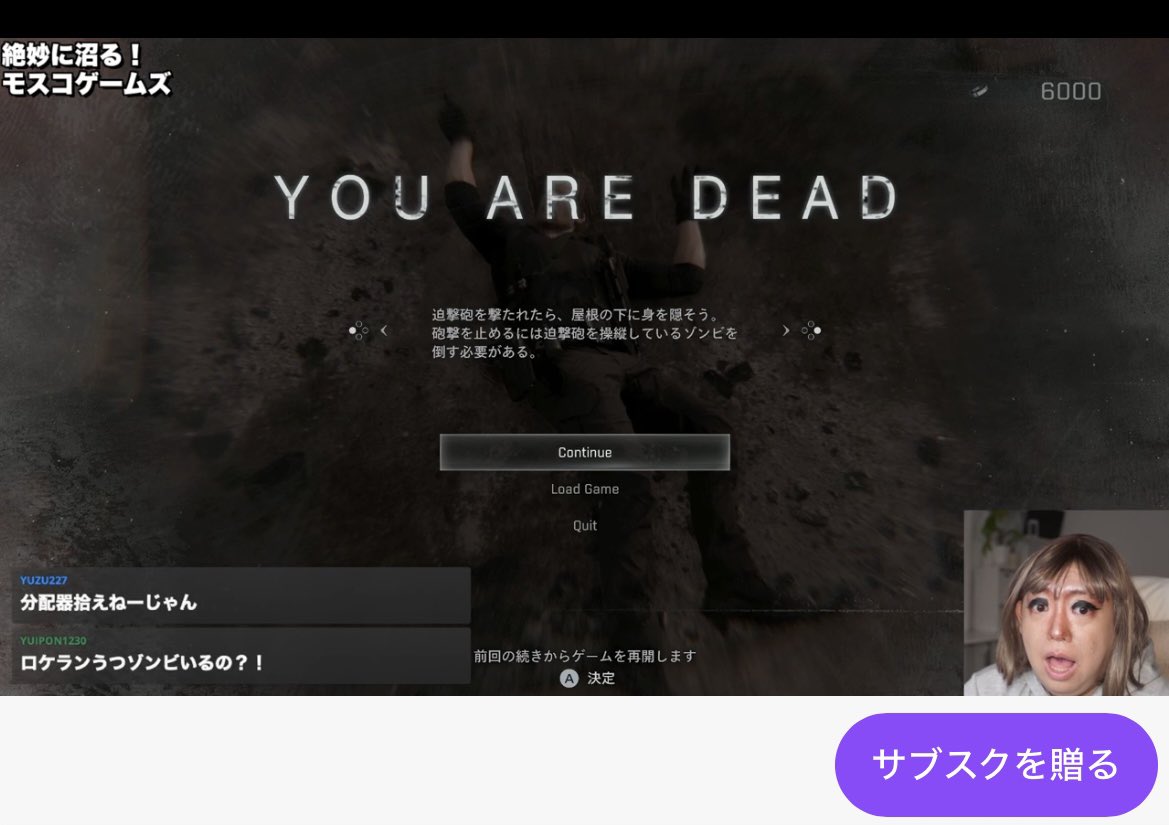This screenshot has height=825, width=1169.
Task: Click the right D-pad indicator icon
Action: (x=811, y=330)
